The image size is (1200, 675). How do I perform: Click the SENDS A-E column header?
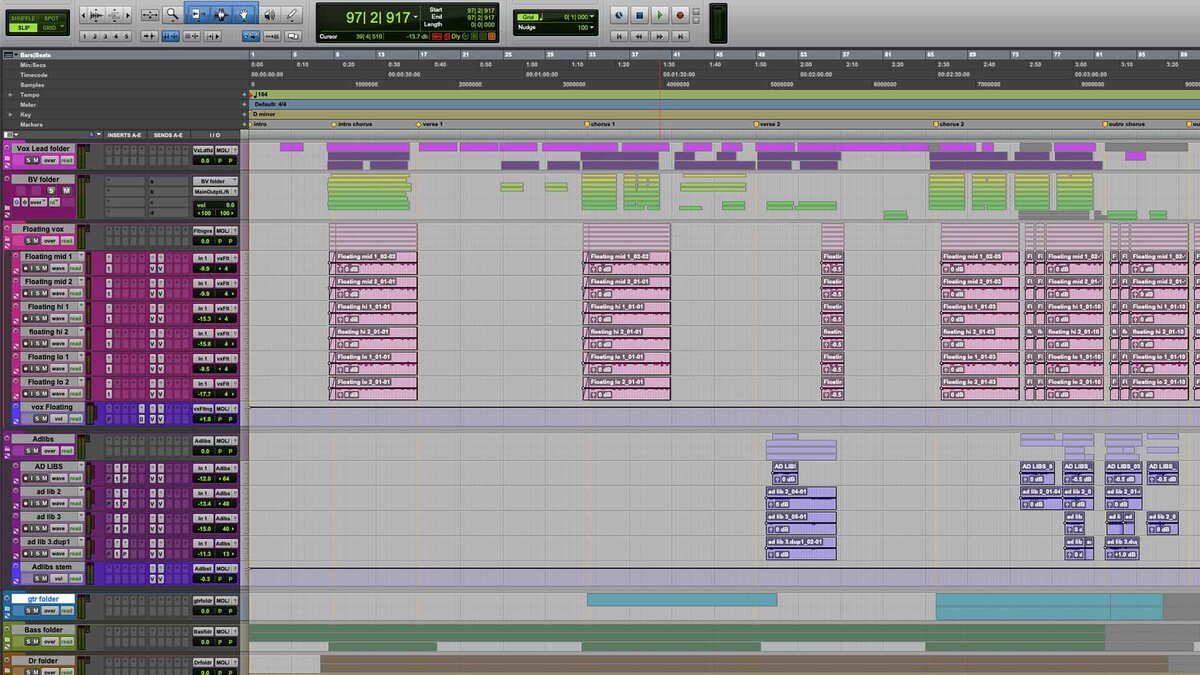pyautogui.click(x=167, y=135)
